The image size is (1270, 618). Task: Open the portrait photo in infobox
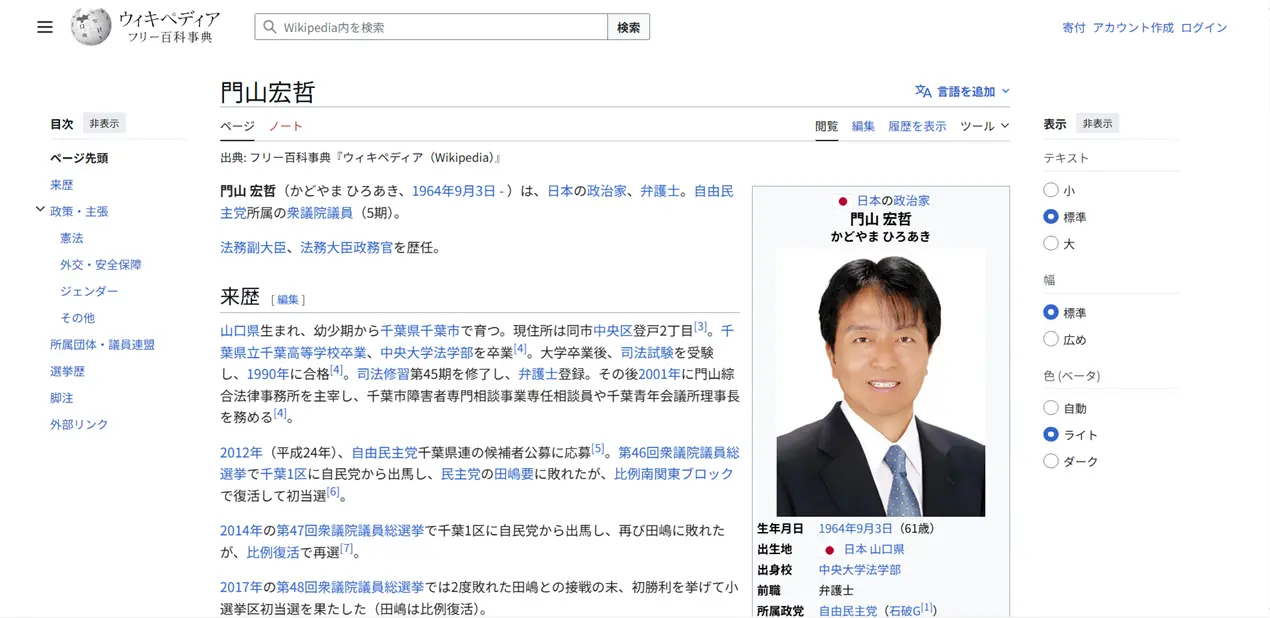click(880, 385)
